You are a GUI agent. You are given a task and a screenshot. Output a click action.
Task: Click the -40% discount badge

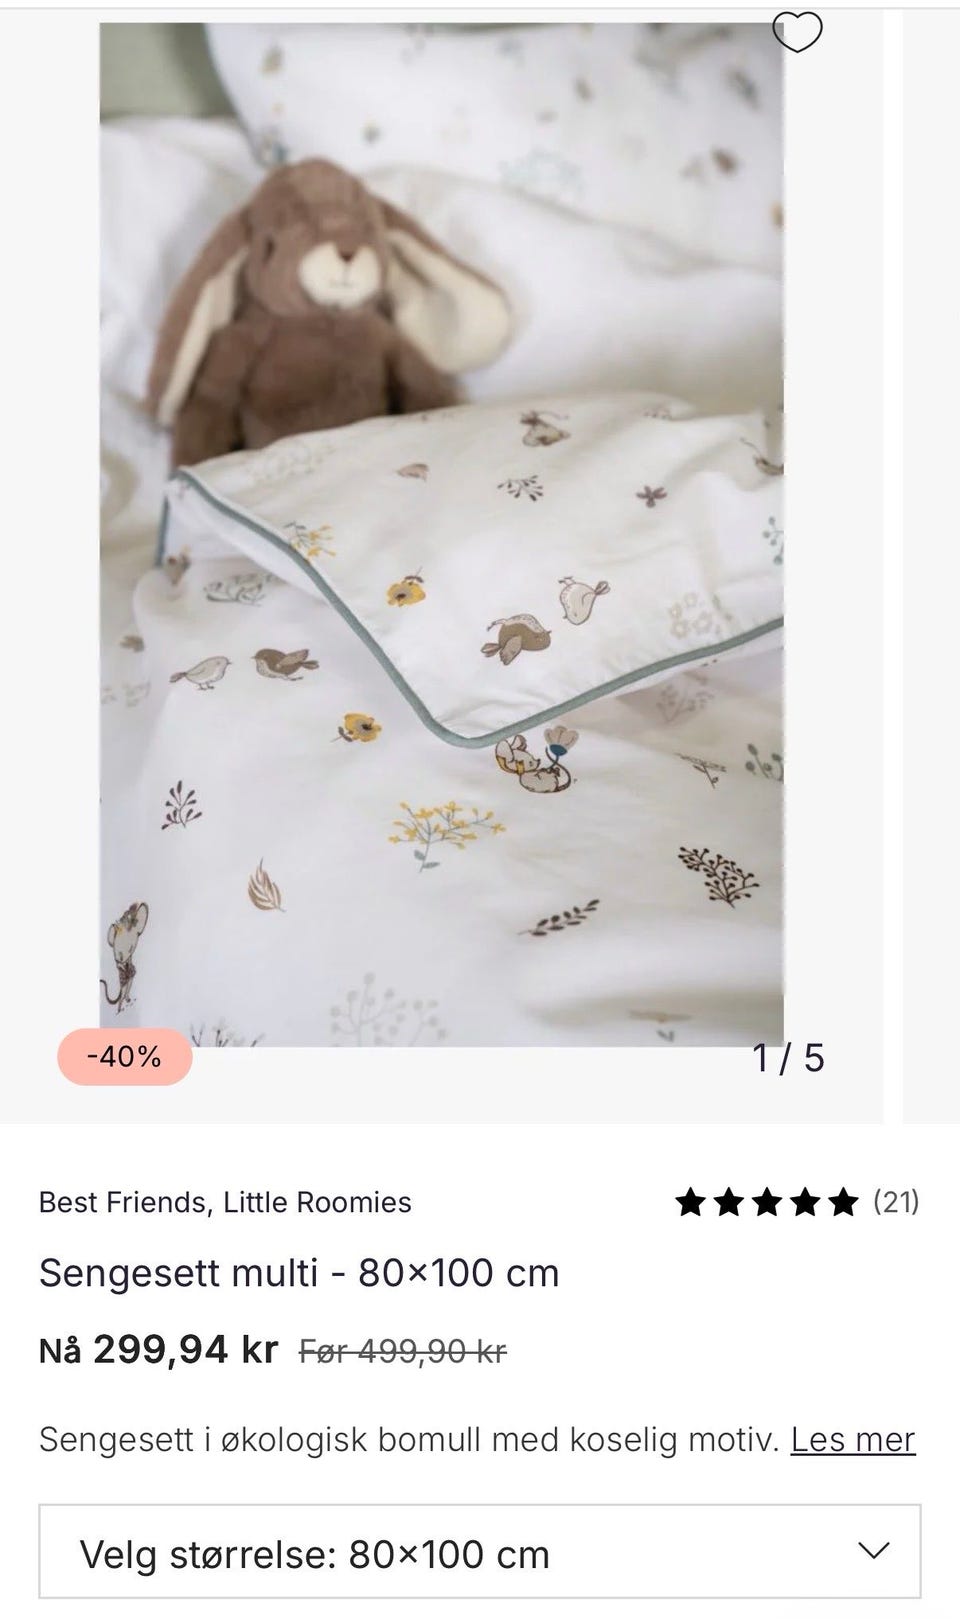(125, 1056)
